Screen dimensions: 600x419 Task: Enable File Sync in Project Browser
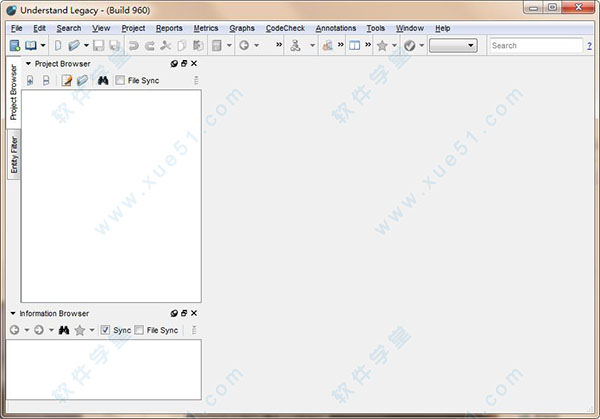point(120,80)
